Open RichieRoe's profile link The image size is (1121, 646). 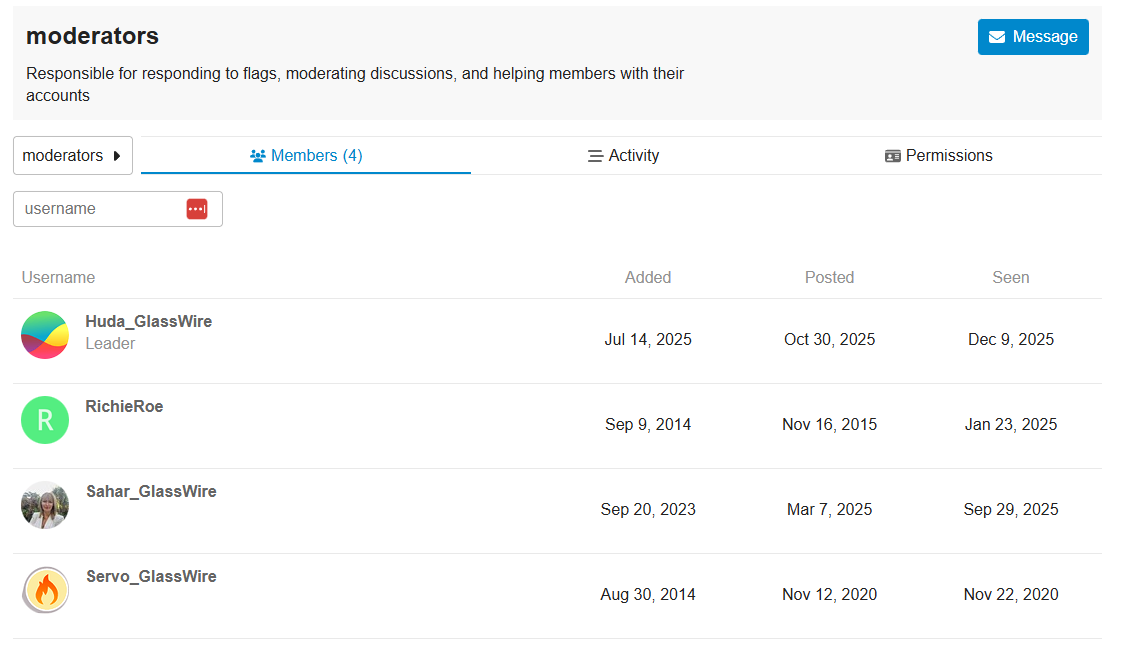(124, 407)
